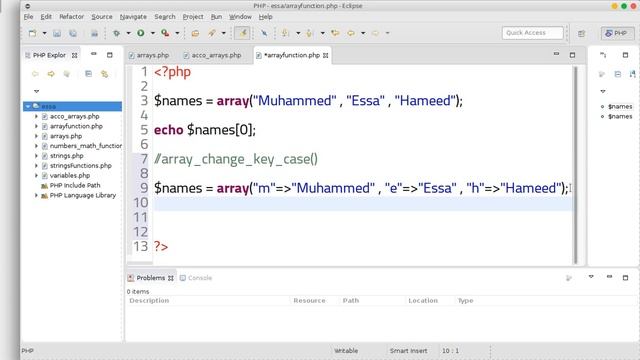This screenshot has height=360, width=640.
Task: Open the Previous Annotation dropdown arrow
Action: pos(322,33)
